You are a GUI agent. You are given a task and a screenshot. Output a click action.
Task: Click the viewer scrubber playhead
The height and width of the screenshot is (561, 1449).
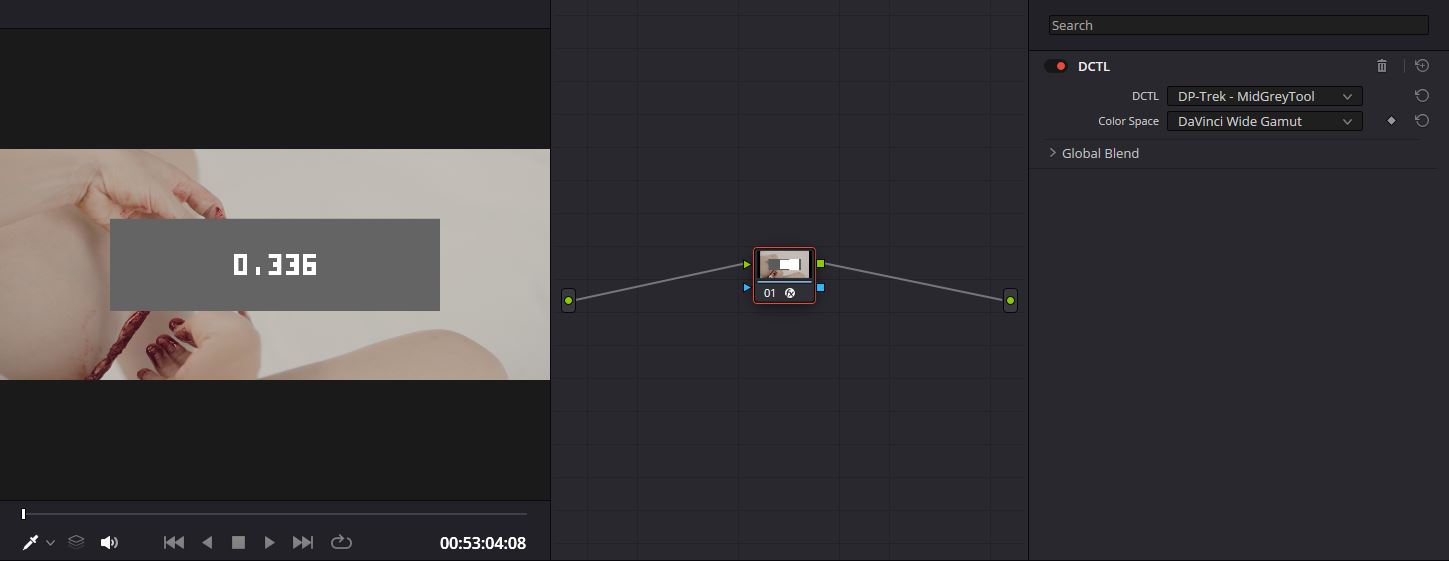pos(23,514)
